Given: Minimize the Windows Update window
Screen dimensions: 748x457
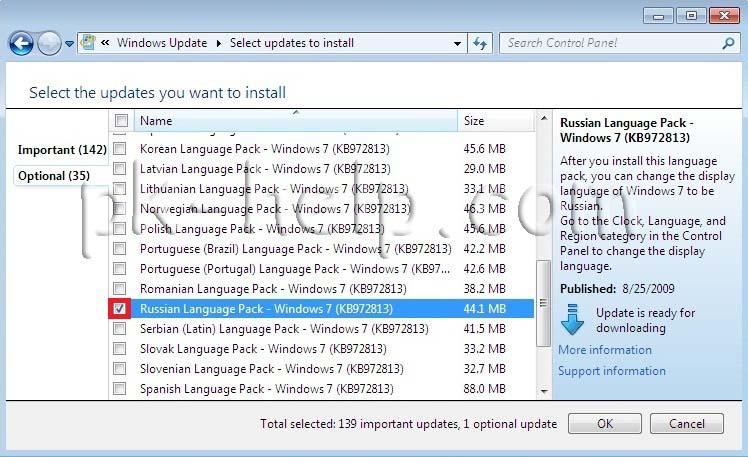Looking at the screenshot, I should point(658,16).
